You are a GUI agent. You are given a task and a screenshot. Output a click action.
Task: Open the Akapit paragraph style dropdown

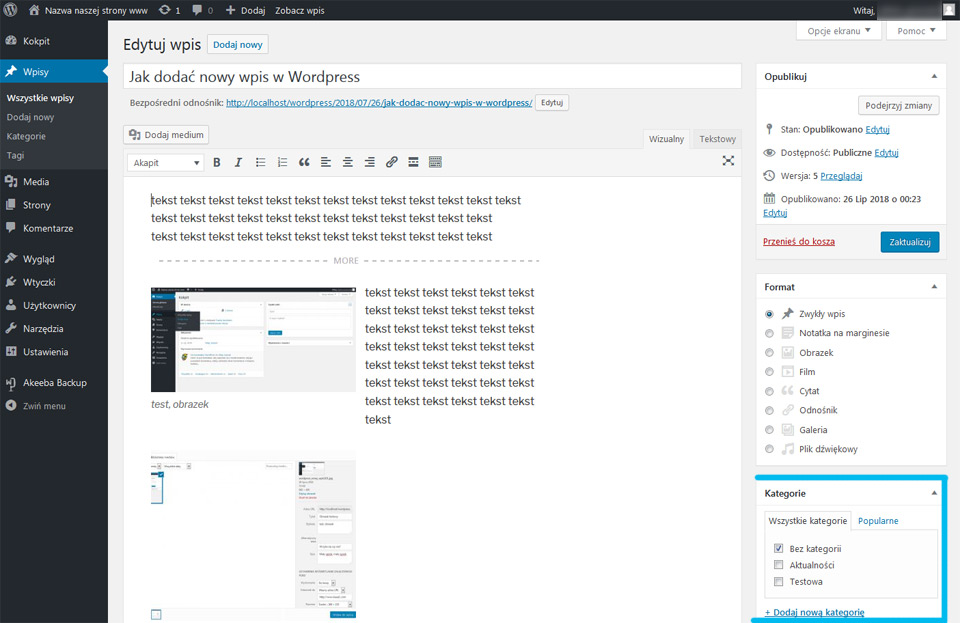[x=166, y=163]
